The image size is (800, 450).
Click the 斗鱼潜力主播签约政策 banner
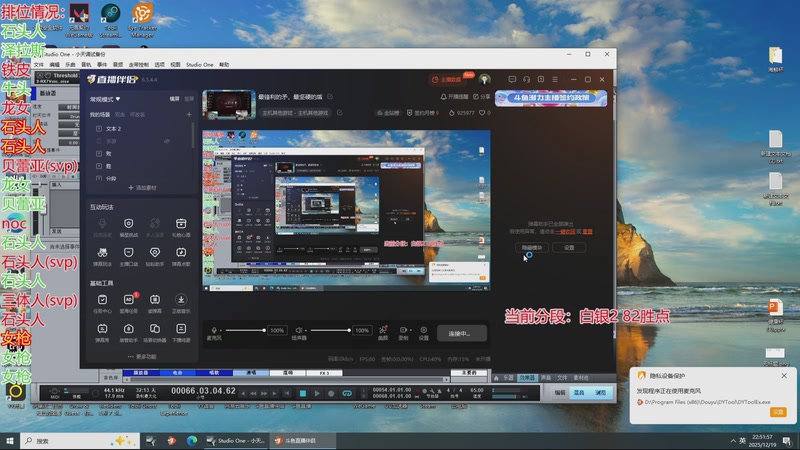551,98
